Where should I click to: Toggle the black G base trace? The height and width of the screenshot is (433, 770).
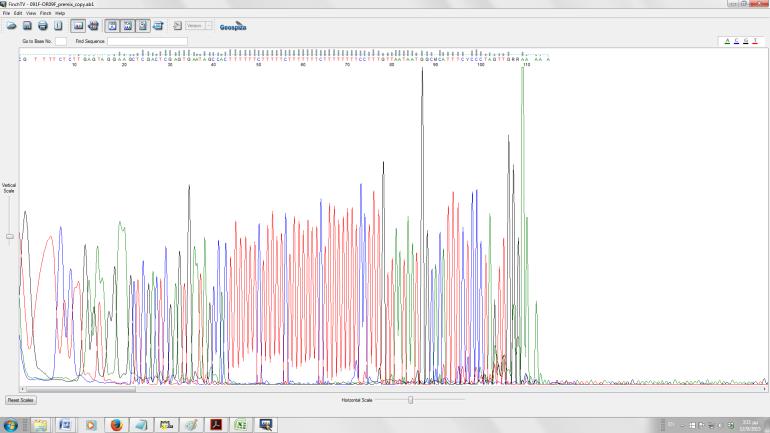click(x=745, y=41)
